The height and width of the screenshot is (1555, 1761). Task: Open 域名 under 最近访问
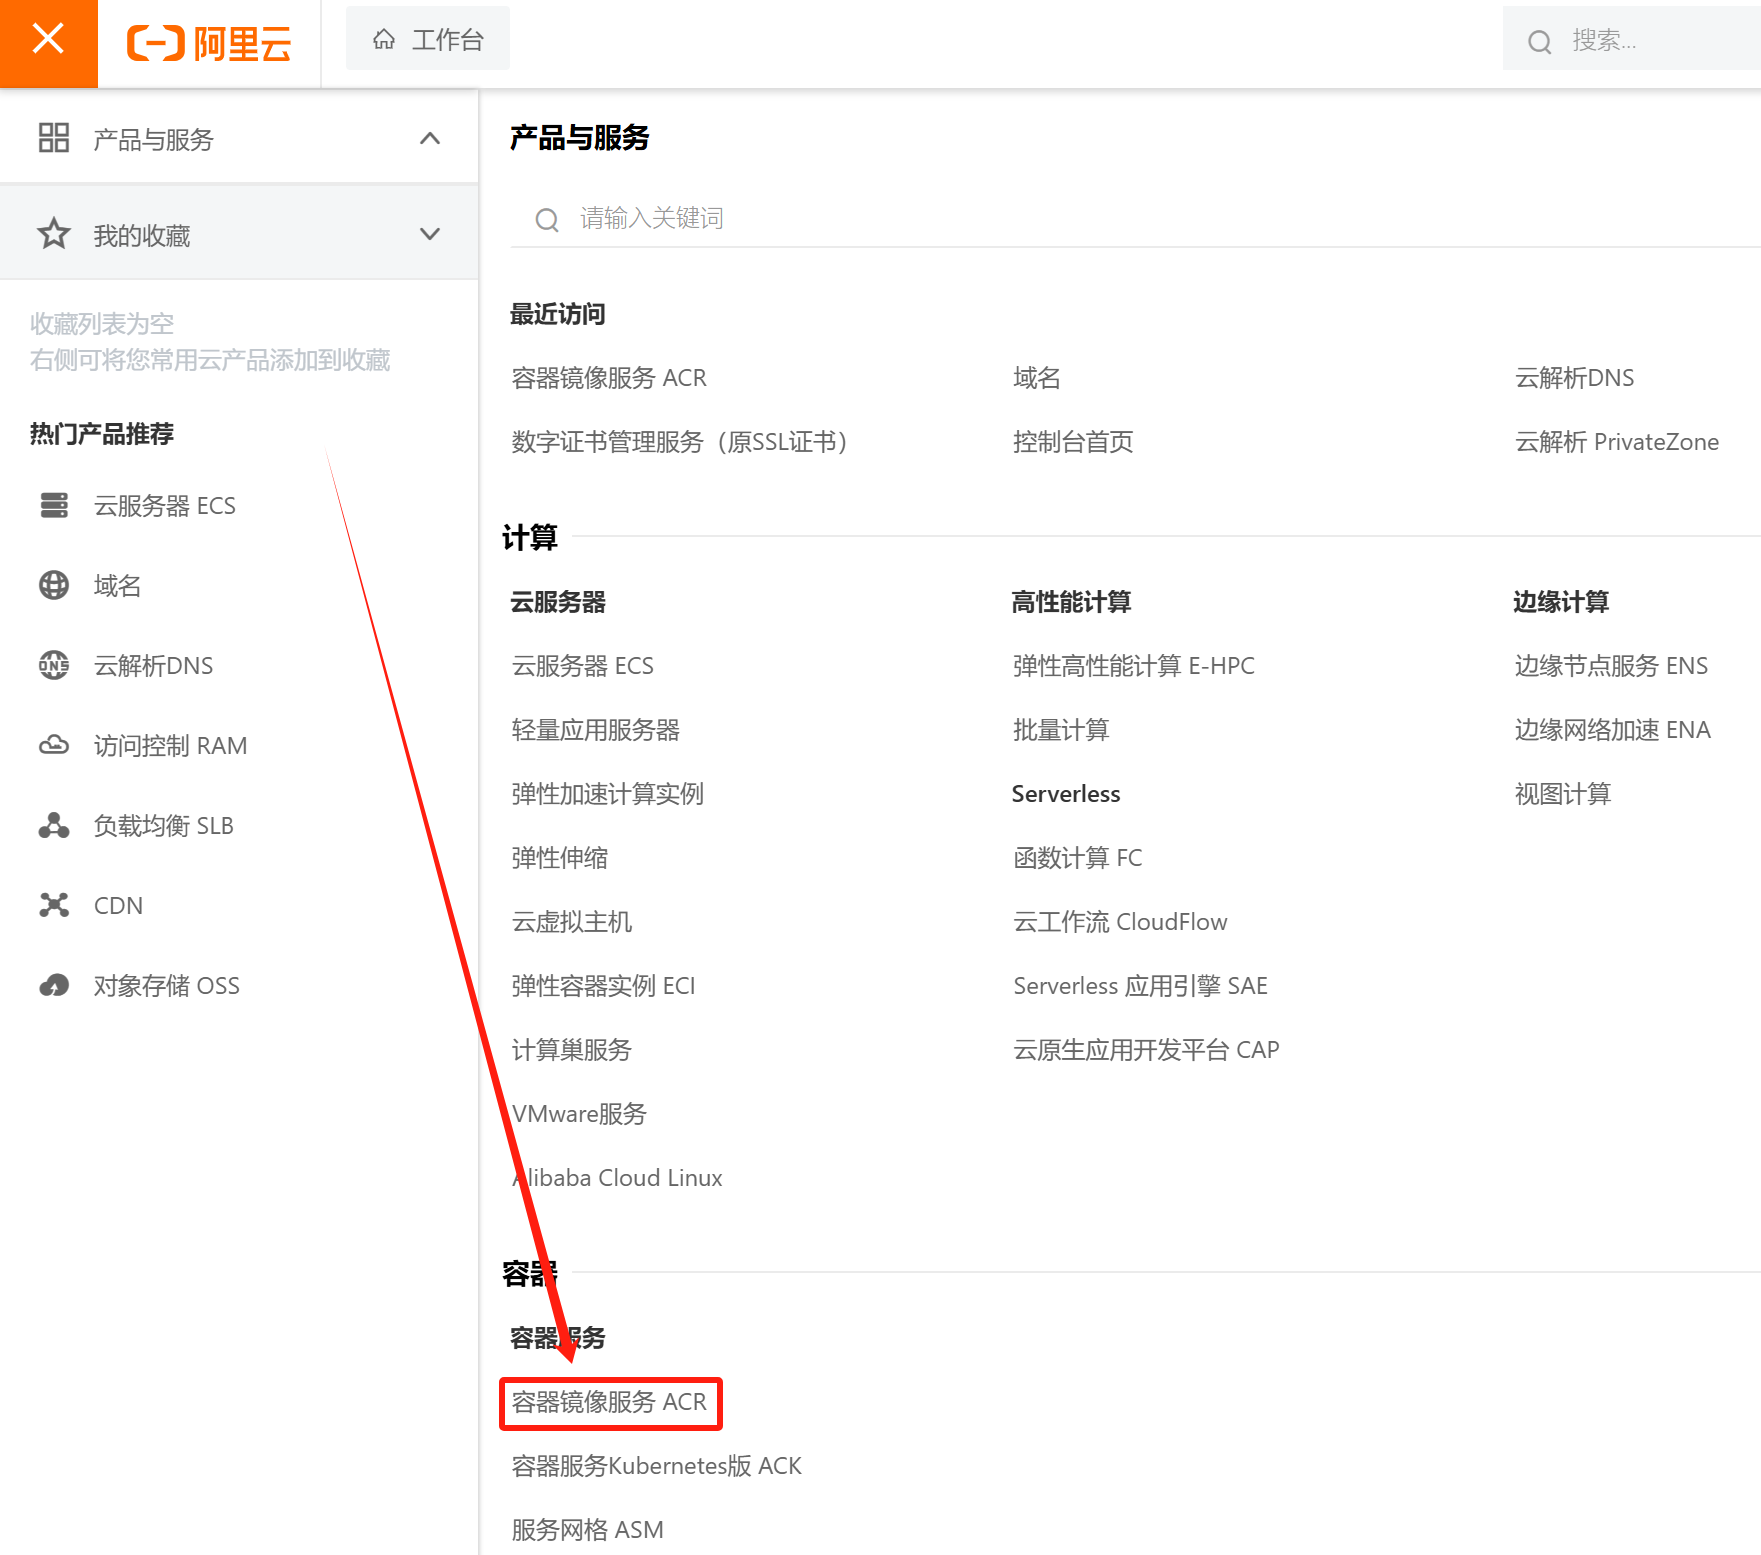pos(1037,378)
